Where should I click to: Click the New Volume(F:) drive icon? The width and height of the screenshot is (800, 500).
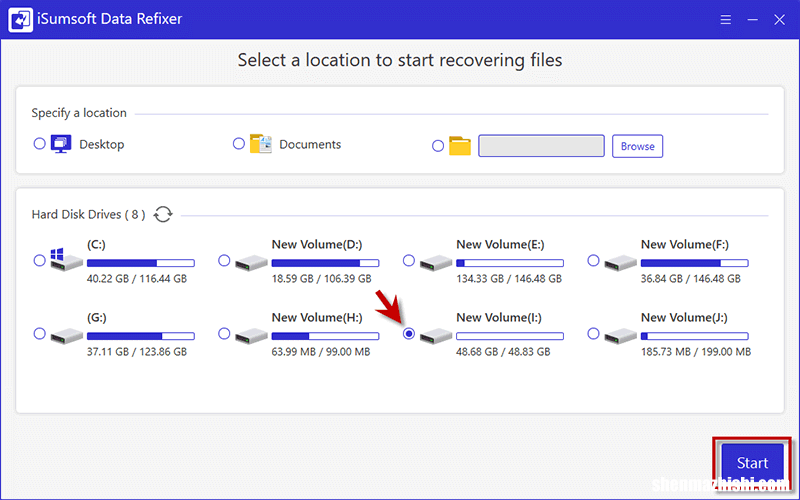click(620, 263)
